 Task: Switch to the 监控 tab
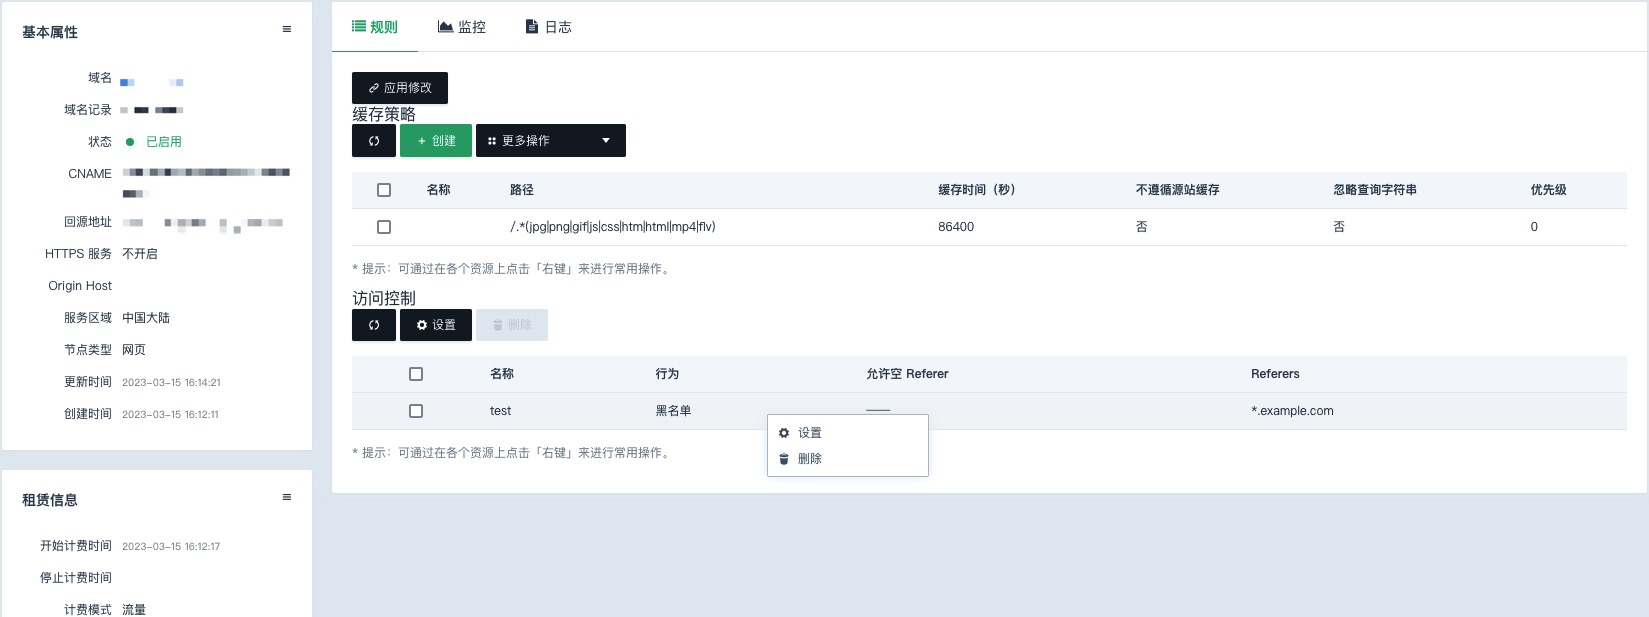(x=462, y=27)
